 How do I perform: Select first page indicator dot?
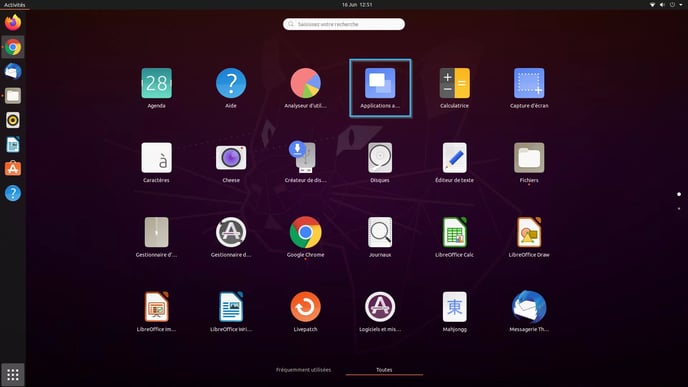point(679,194)
